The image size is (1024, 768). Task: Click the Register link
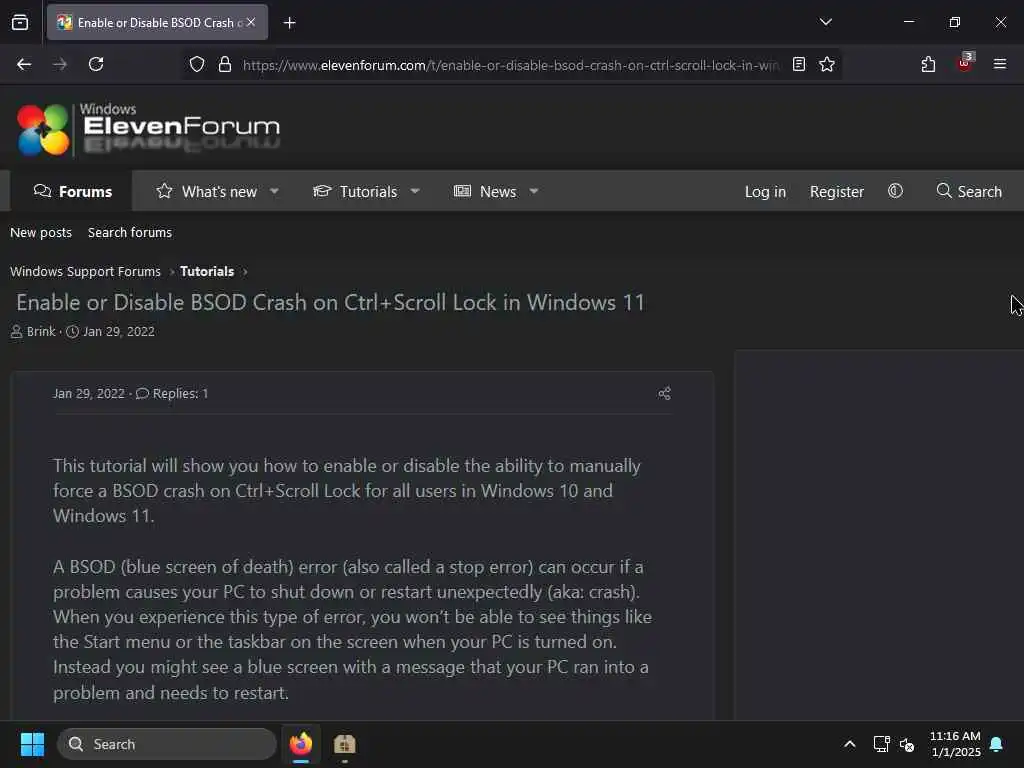(x=837, y=191)
